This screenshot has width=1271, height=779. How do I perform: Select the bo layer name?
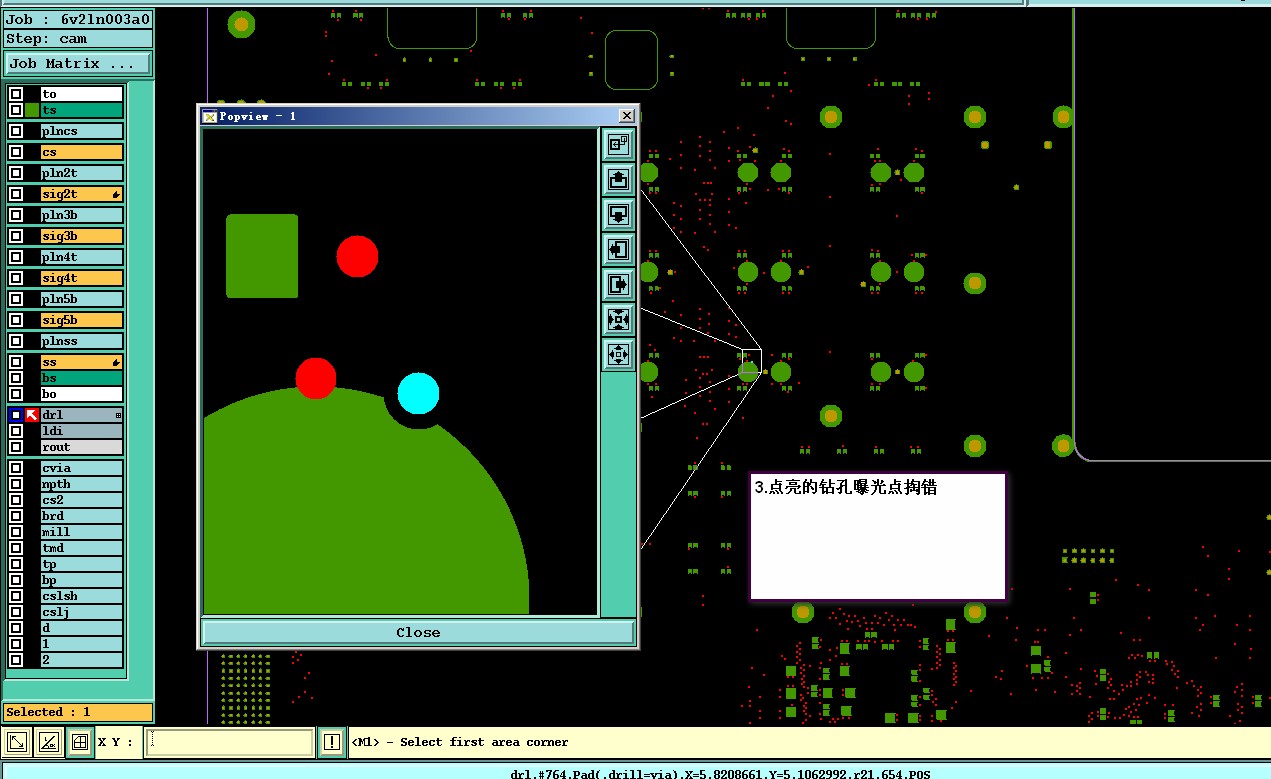(x=82, y=394)
